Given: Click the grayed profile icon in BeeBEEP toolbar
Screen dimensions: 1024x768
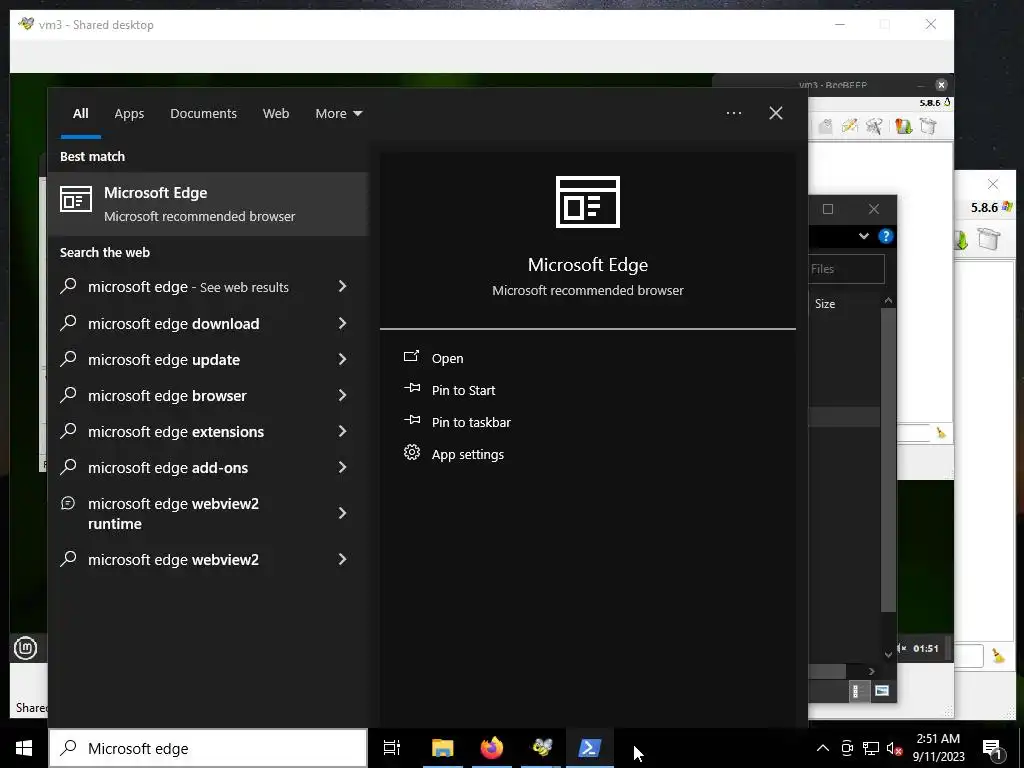Looking at the screenshot, I should 825,126.
